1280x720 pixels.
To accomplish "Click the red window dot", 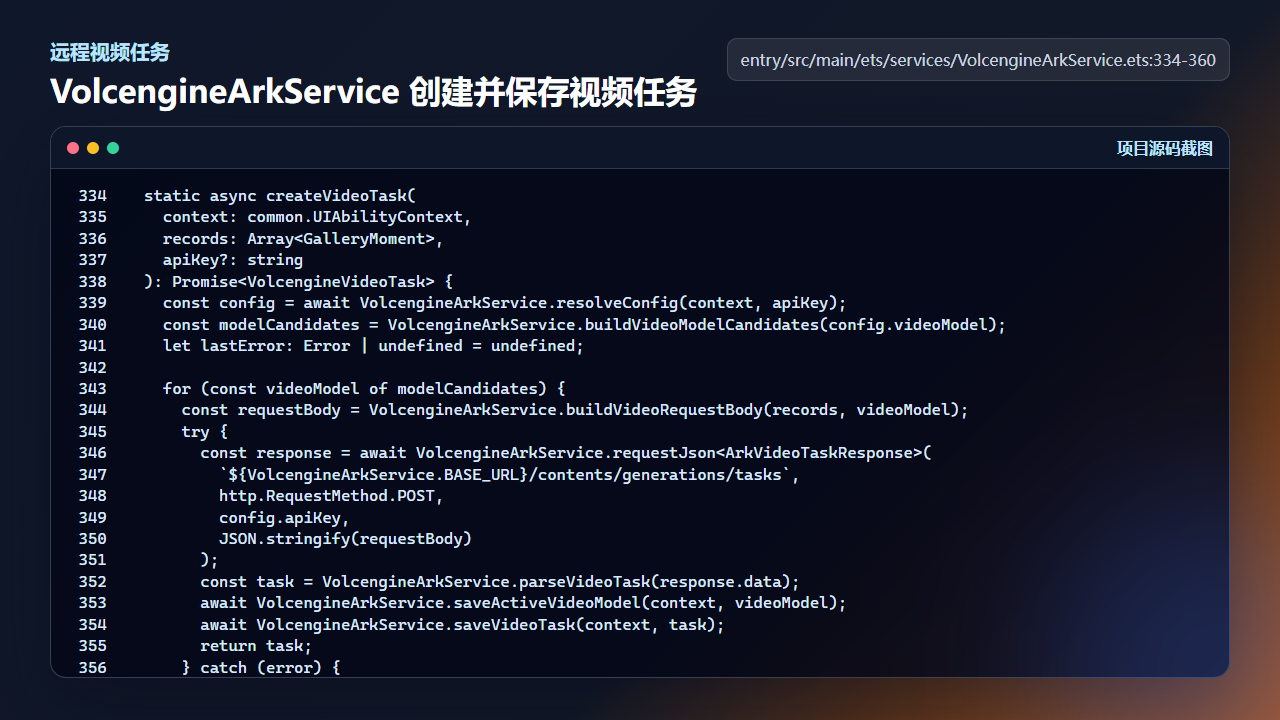I will 73,148.
